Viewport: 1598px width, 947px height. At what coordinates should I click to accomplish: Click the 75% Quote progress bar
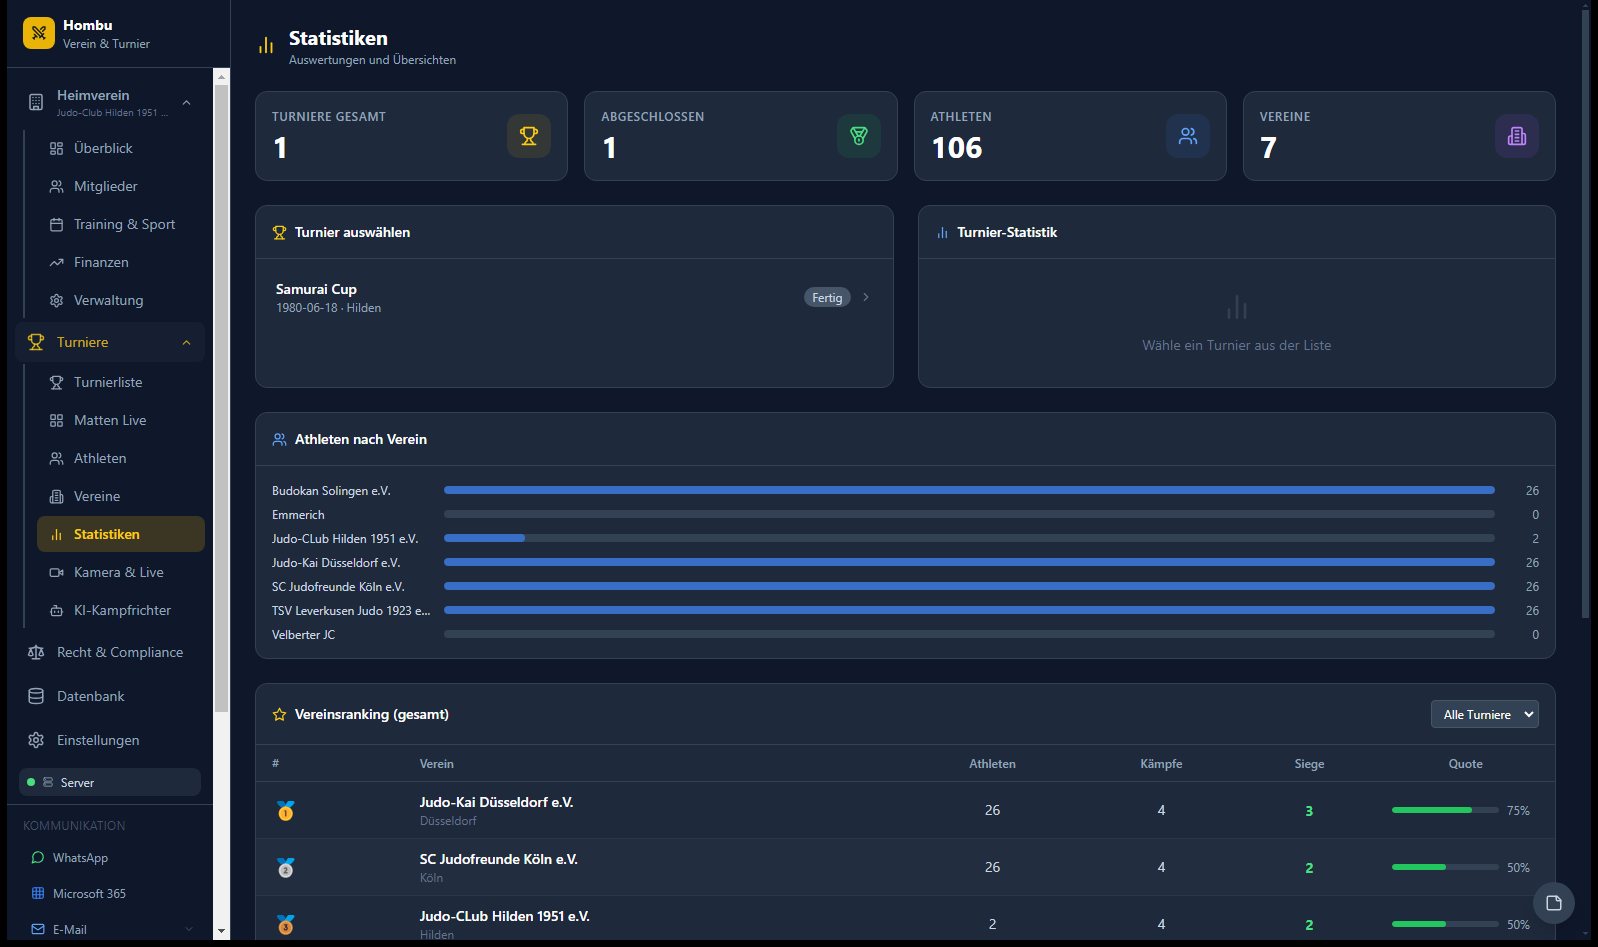click(1445, 810)
